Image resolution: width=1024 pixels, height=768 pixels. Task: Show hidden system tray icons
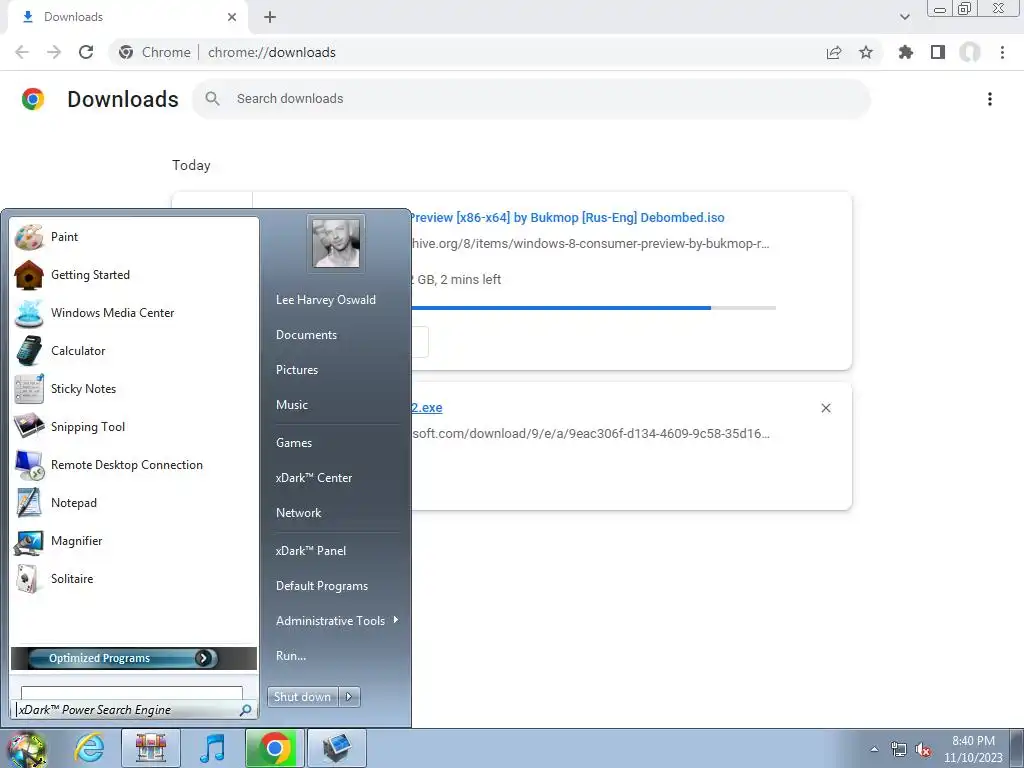[x=874, y=750]
